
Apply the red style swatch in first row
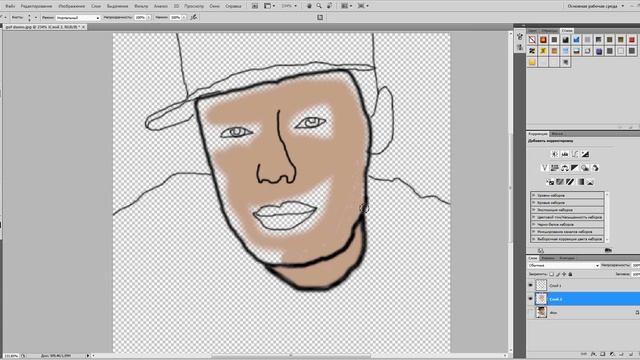pyautogui.click(x=632, y=40)
